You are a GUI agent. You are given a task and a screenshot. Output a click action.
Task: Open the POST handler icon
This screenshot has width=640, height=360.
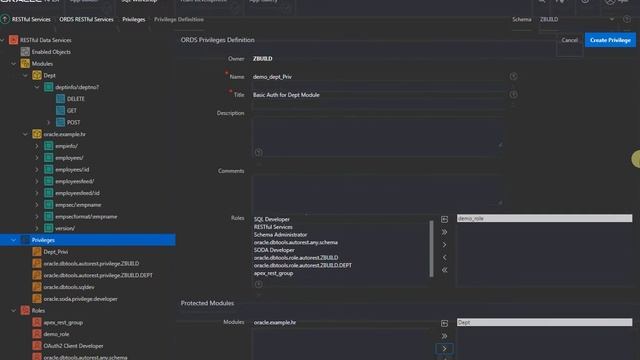pos(60,122)
